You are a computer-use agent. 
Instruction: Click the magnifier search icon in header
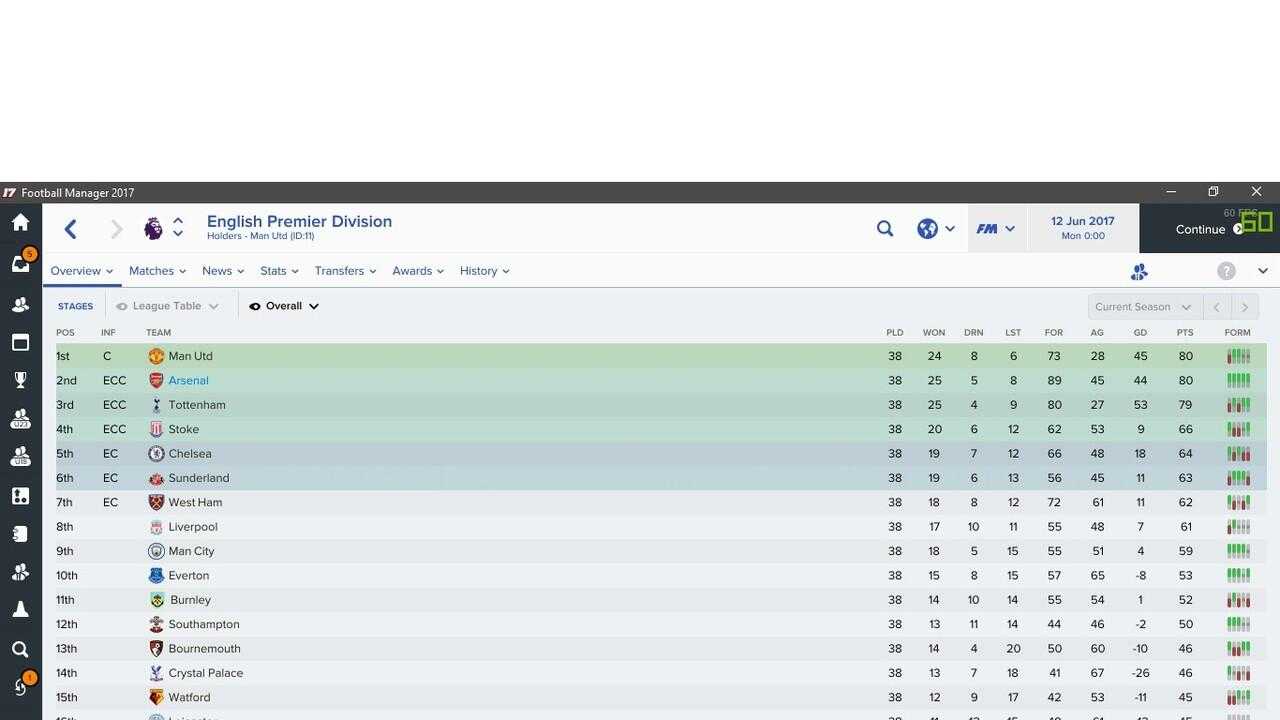click(x=885, y=229)
